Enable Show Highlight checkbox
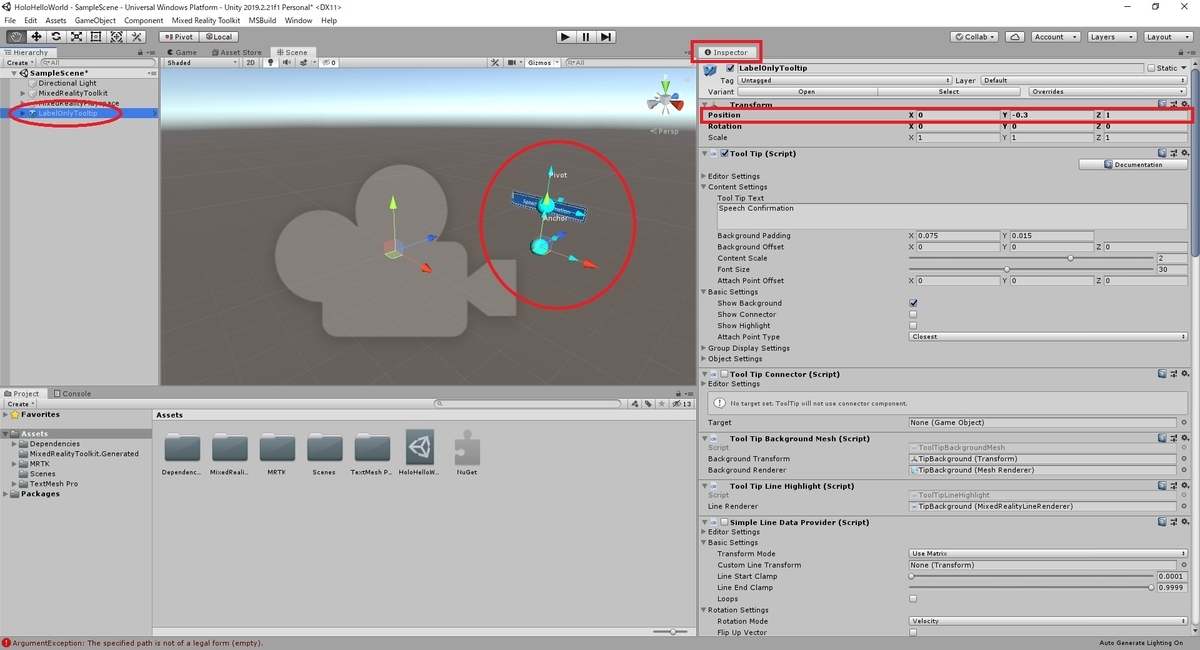The image size is (1200, 650). click(913, 325)
